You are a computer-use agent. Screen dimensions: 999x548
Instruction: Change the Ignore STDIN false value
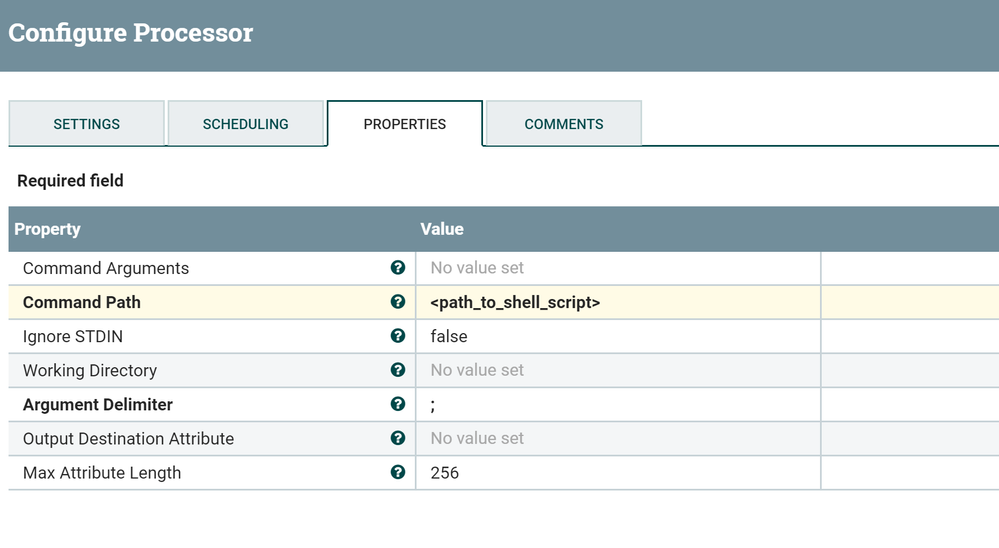(617, 336)
